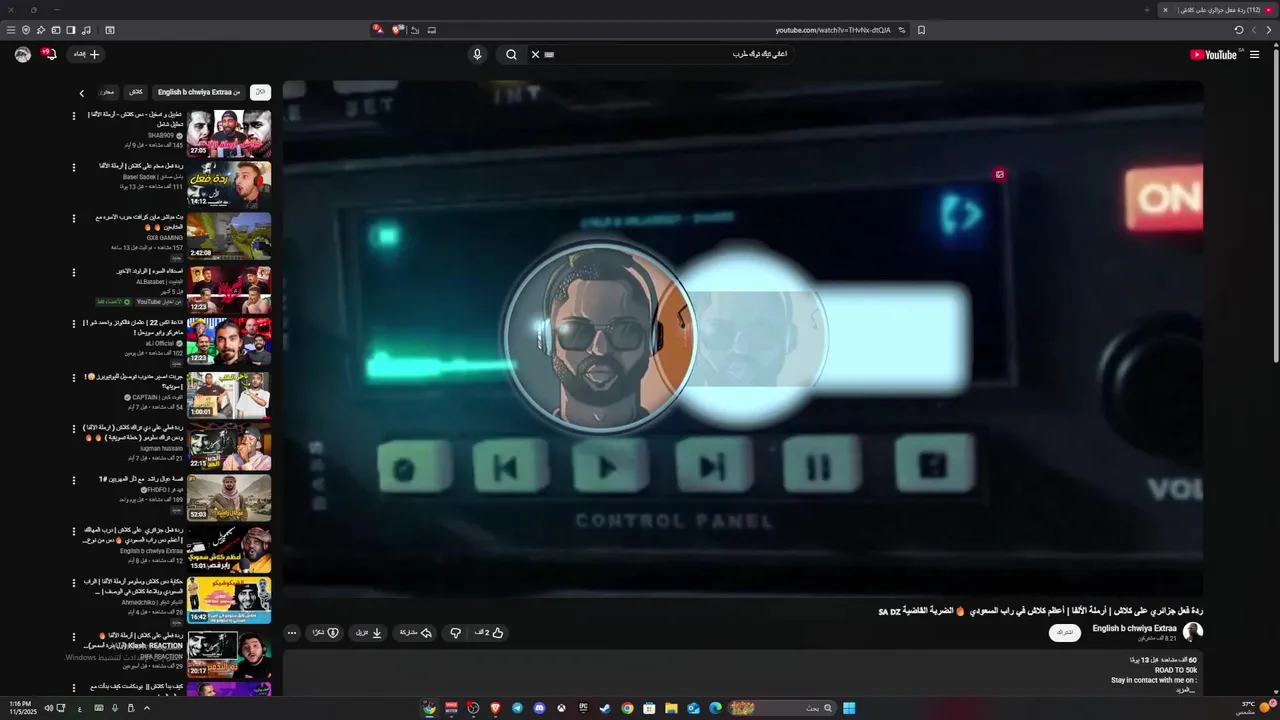Click the video player to toggle playback
1280x720 pixels.
pyautogui.click(x=742, y=338)
